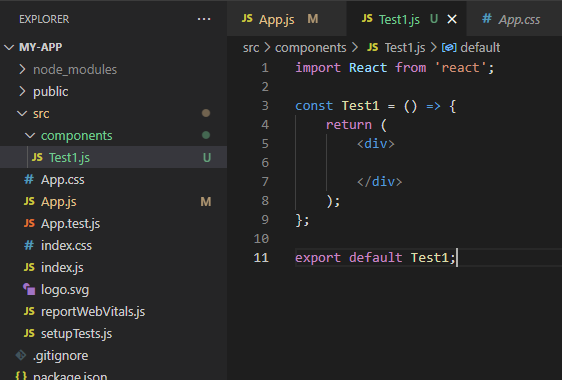The height and width of the screenshot is (380, 562).
Task: Open Test1.js in the explorer tree
Action: point(113,157)
